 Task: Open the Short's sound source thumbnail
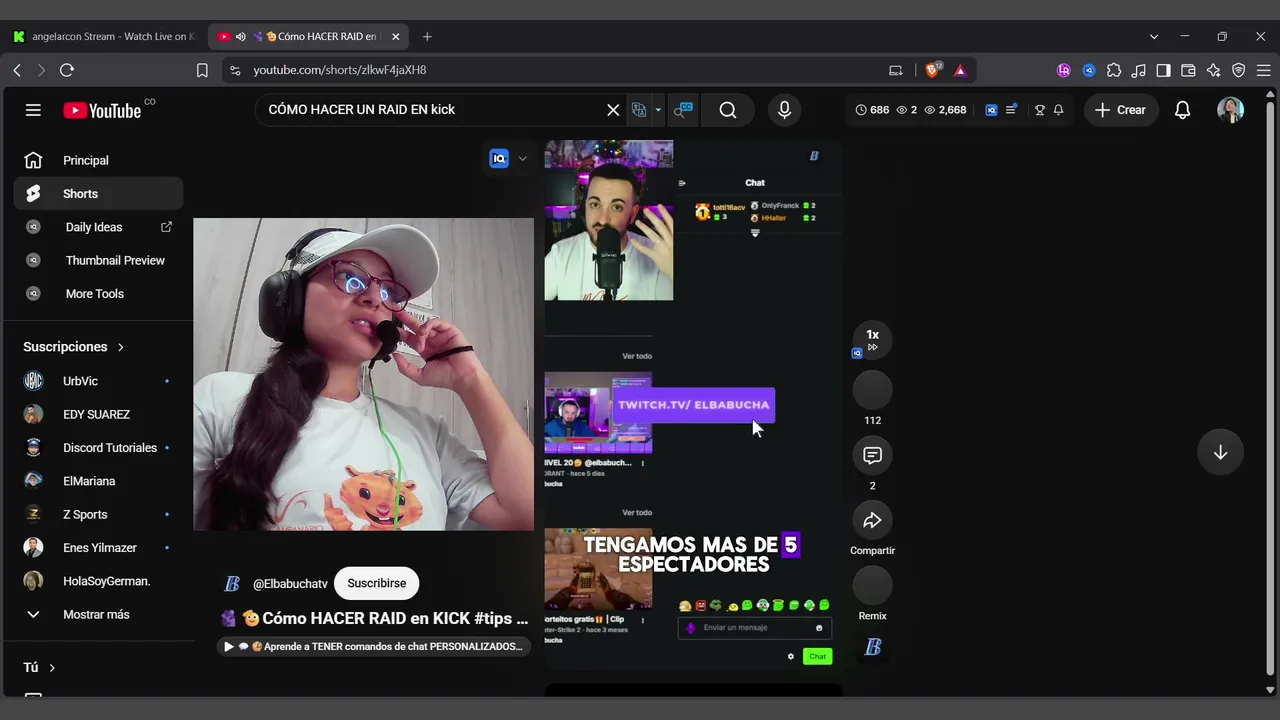872,648
